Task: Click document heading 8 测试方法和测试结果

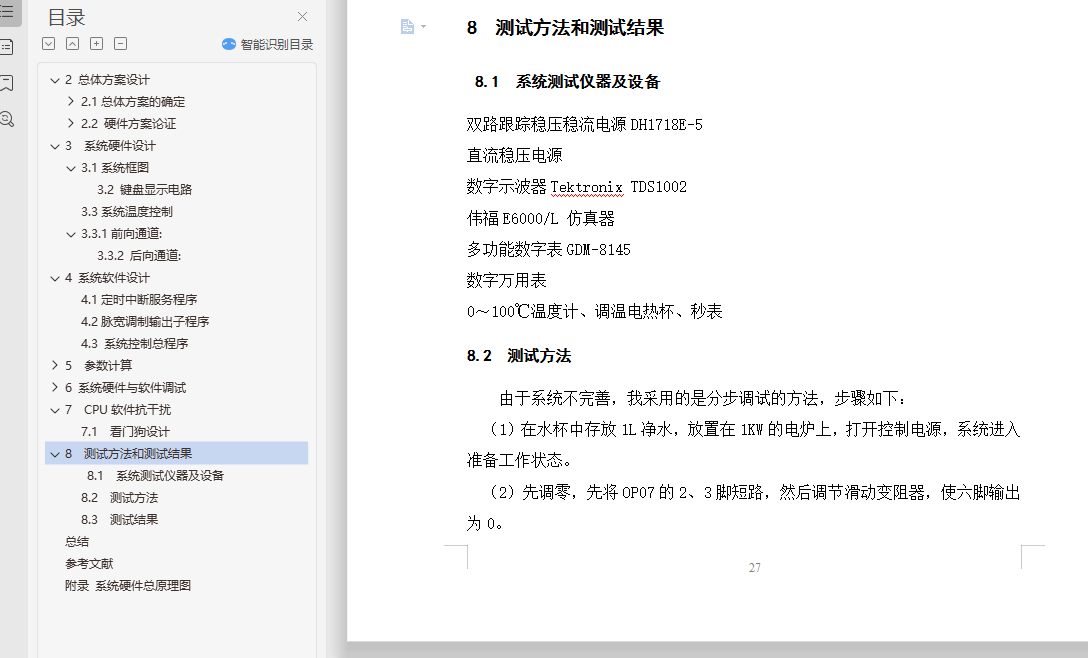Action: 566,28
